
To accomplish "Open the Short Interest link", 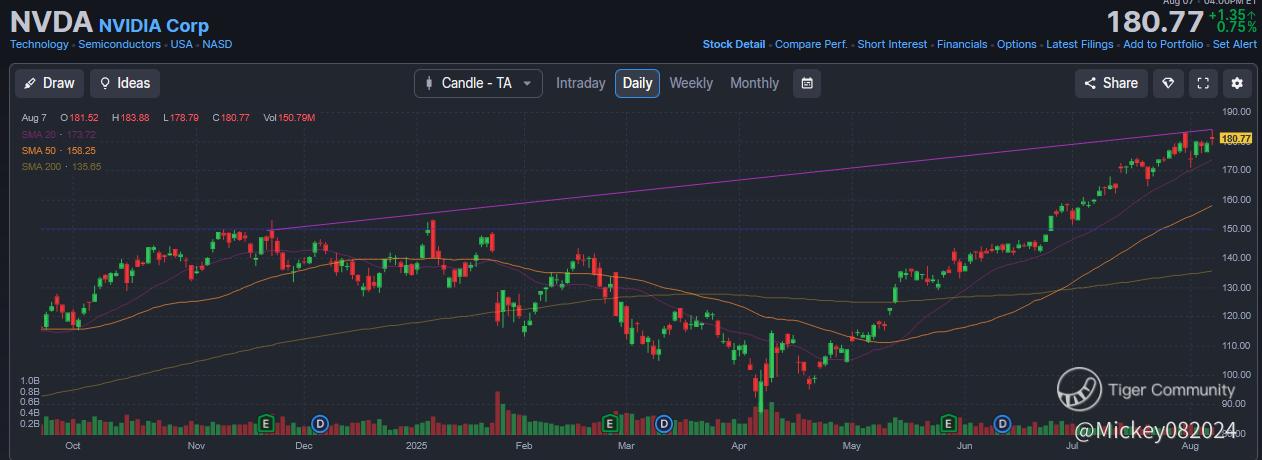I will (892, 44).
